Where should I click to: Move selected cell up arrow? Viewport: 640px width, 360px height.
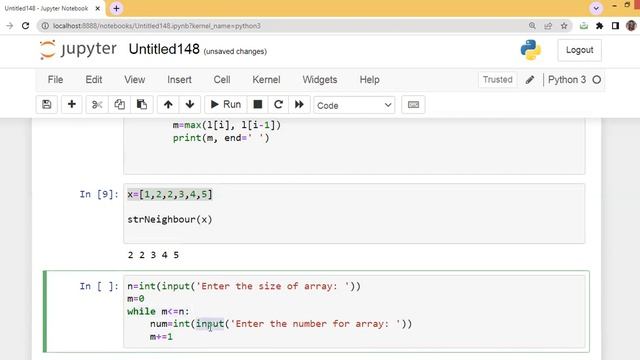[168, 104]
